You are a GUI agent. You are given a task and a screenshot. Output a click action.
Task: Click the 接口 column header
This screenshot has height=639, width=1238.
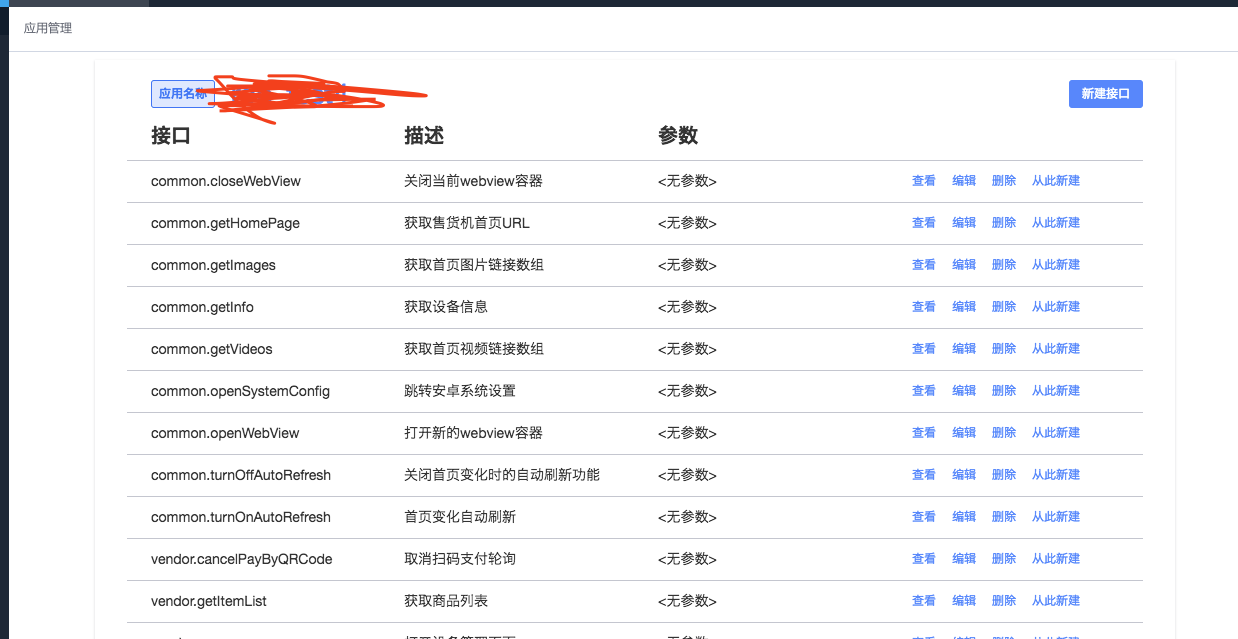[x=171, y=136]
